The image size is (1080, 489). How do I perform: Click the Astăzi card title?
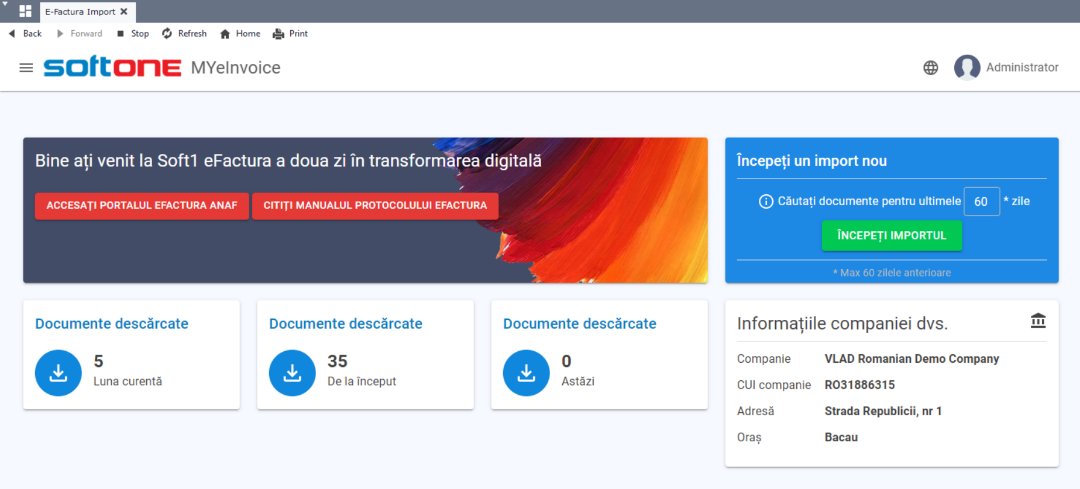point(580,324)
